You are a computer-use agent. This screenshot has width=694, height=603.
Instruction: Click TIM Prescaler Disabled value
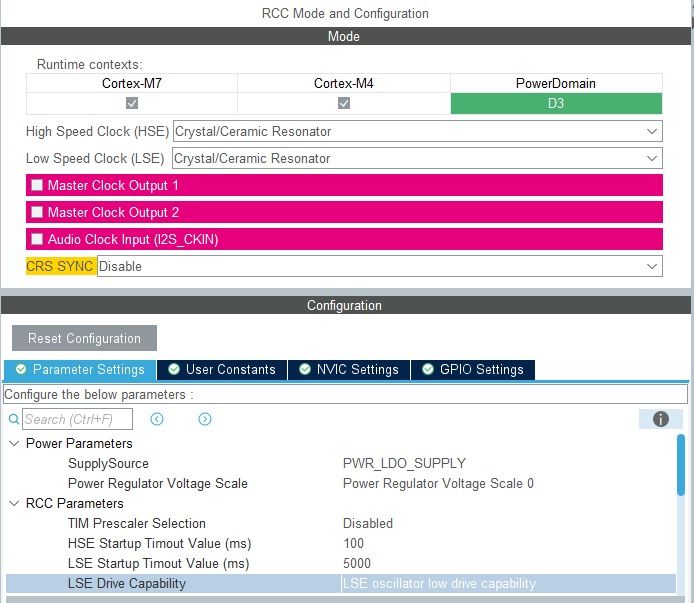368,523
